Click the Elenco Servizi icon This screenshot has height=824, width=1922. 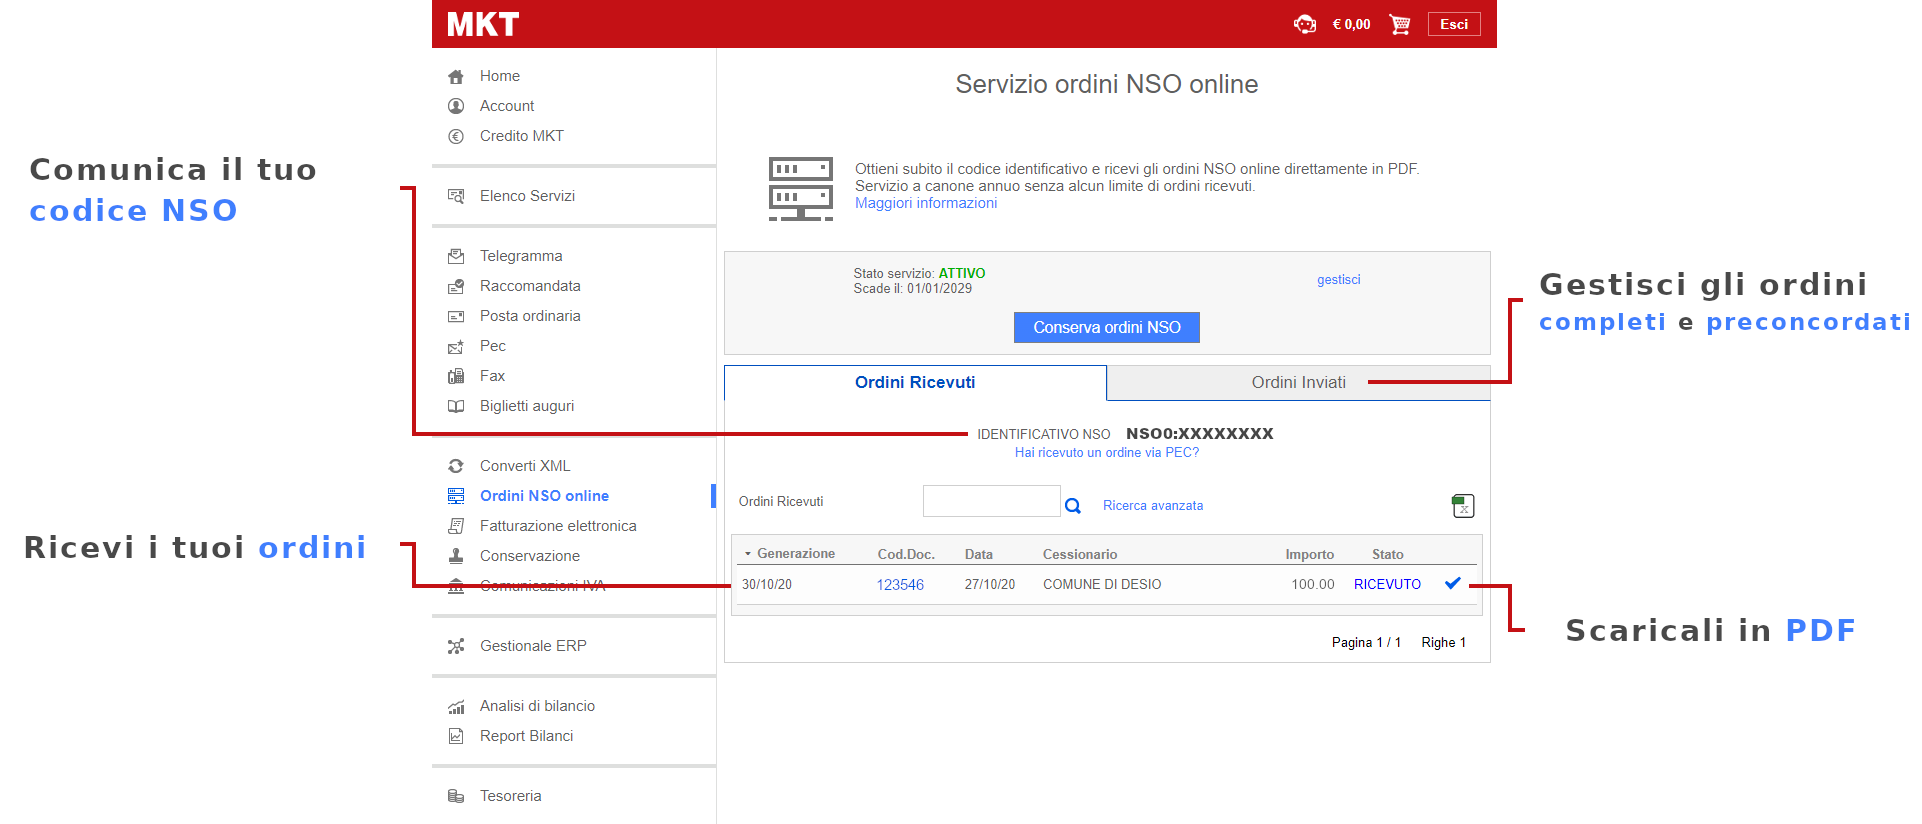click(x=456, y=196)
